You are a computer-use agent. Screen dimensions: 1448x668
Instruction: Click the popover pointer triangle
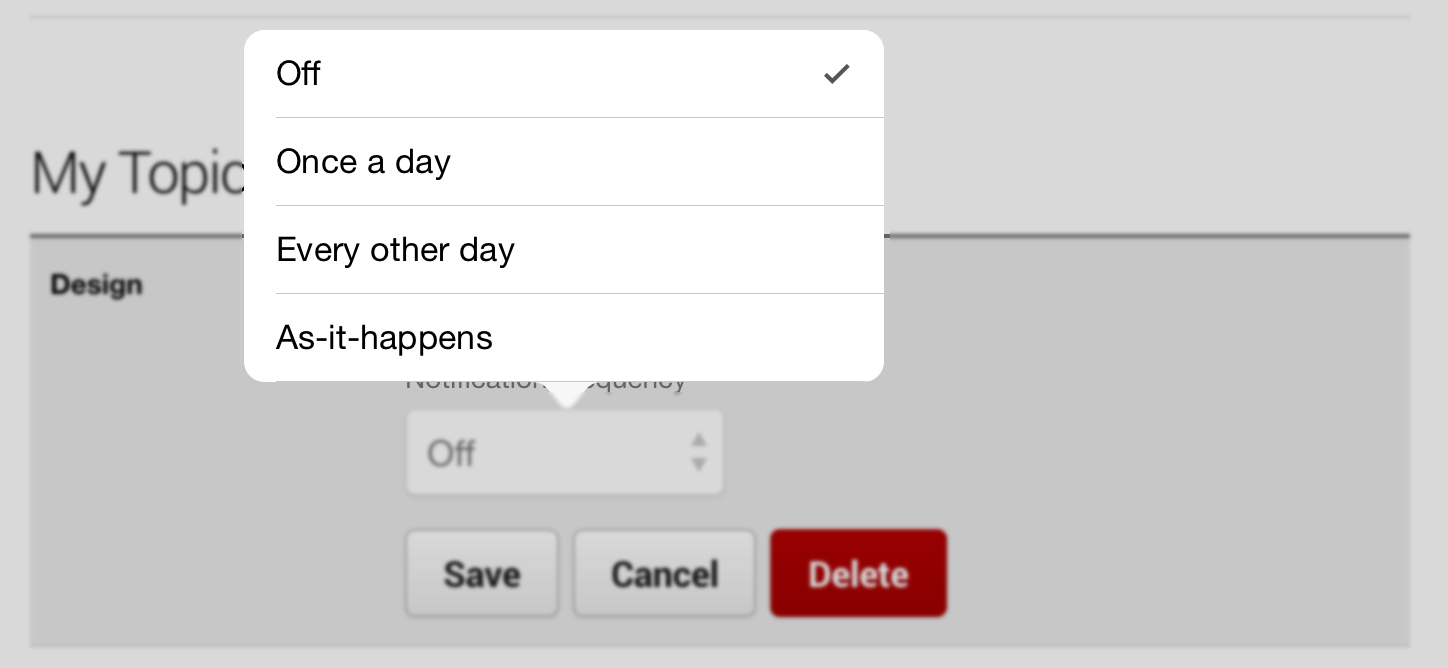click(x=566, y=395)
